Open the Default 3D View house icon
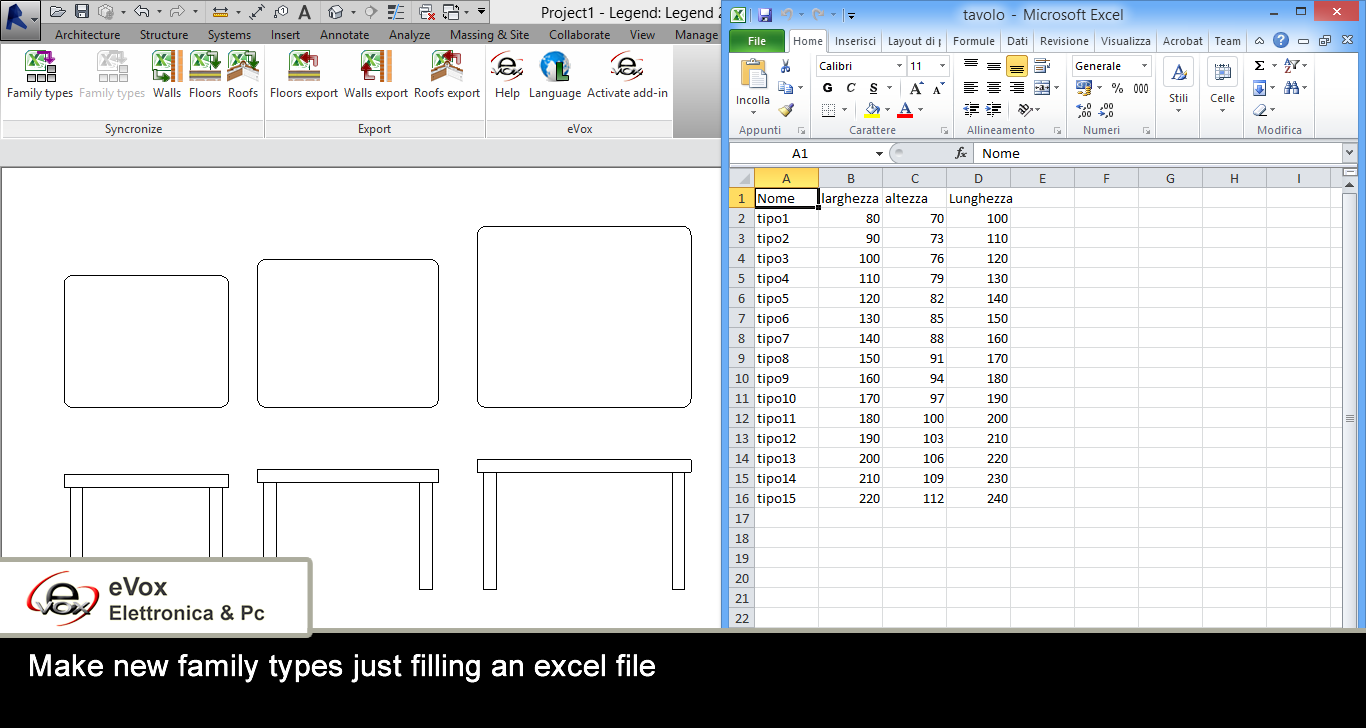Image resolution: width=1366 pixels, height=728 pixels. coord(335,12)
